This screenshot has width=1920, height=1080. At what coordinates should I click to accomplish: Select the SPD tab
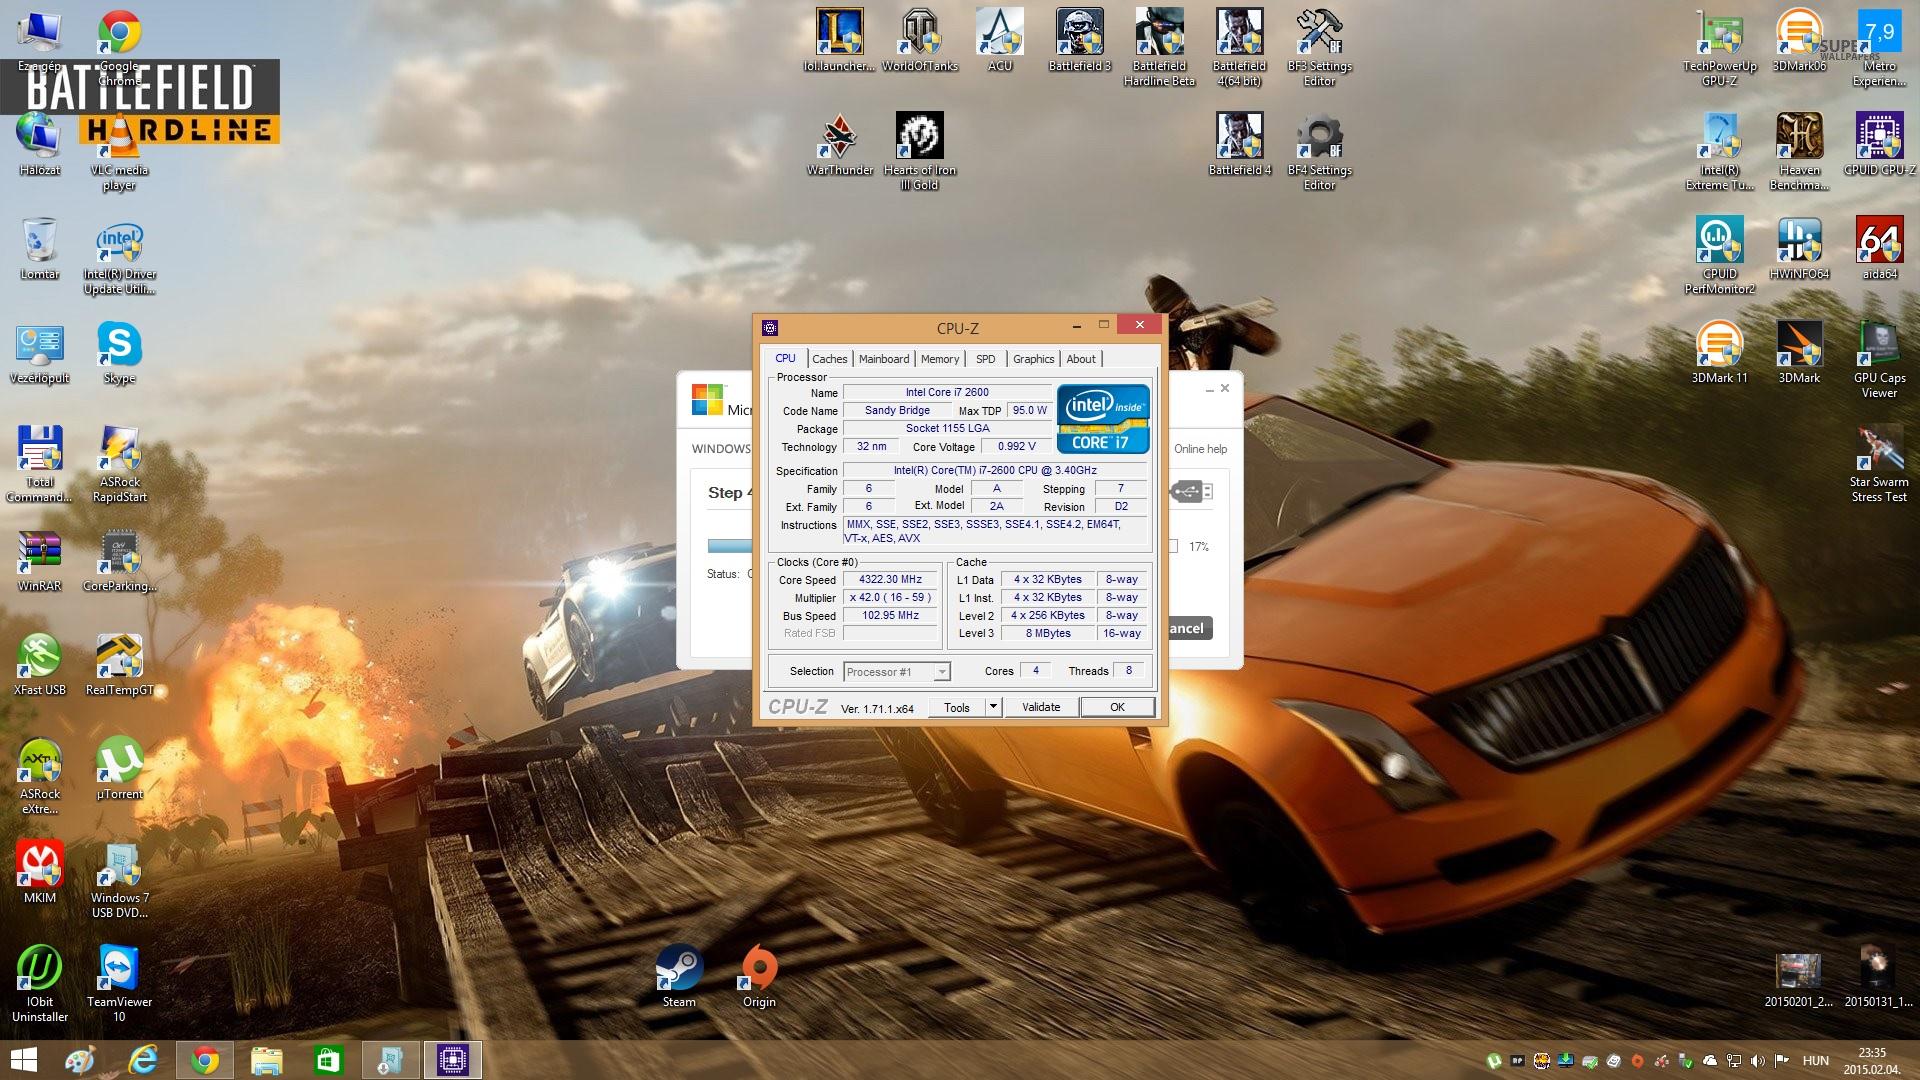986,359
